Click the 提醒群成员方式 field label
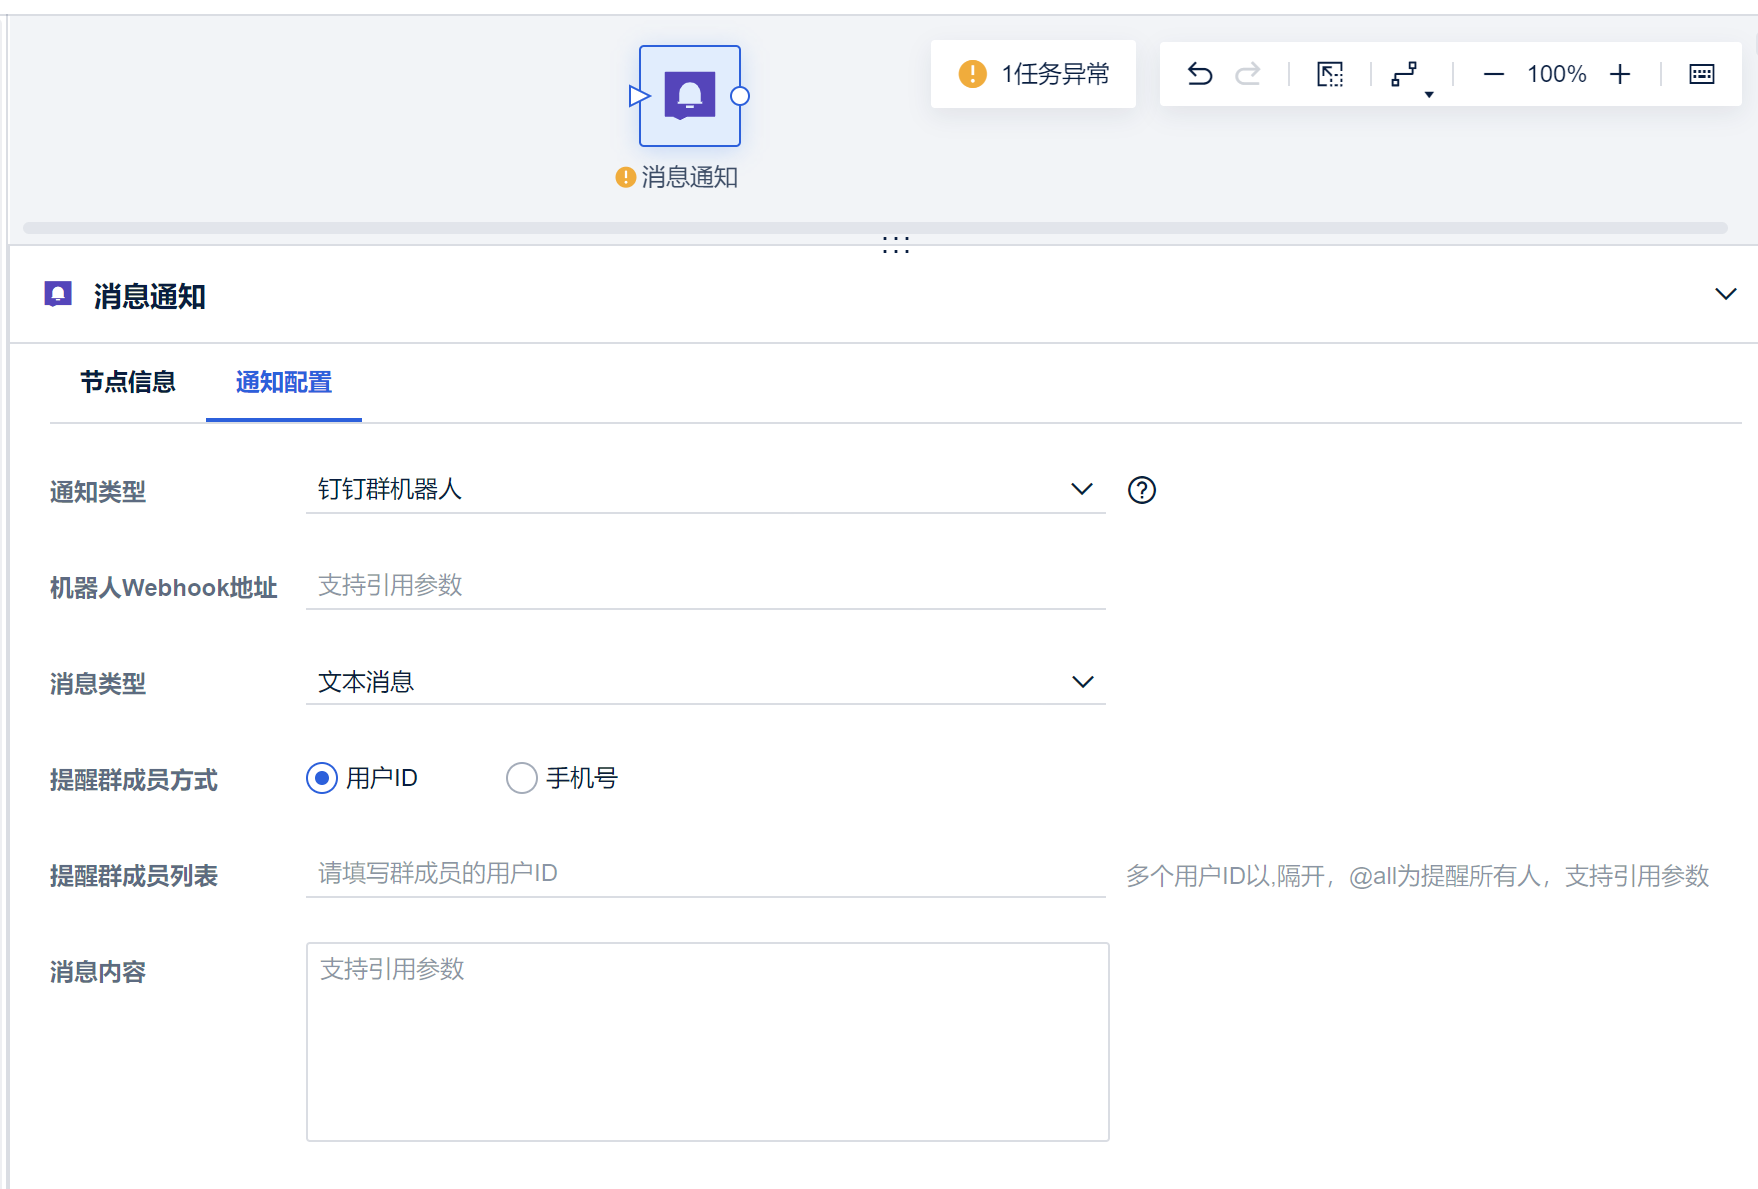Viewport: 1758px width, 1189px height. 134,780
